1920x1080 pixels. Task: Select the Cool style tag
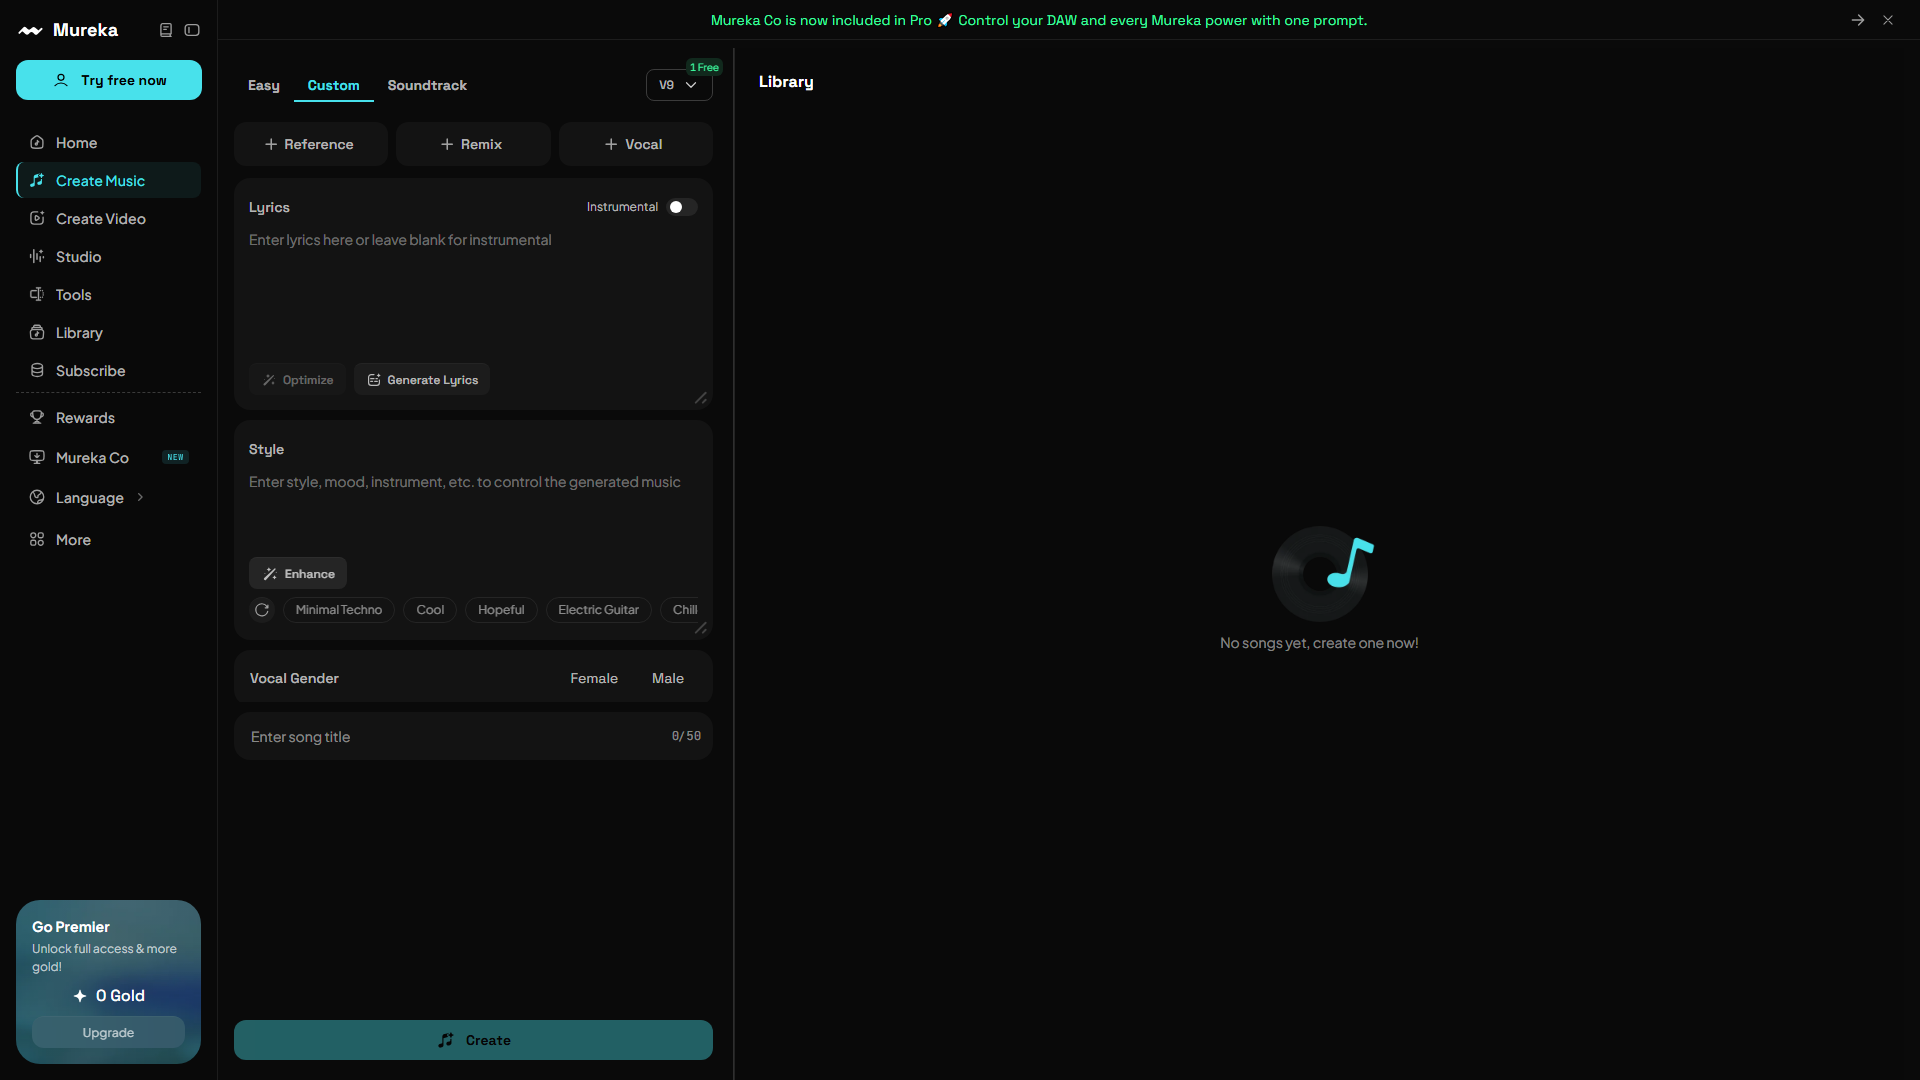click(430, 610)
